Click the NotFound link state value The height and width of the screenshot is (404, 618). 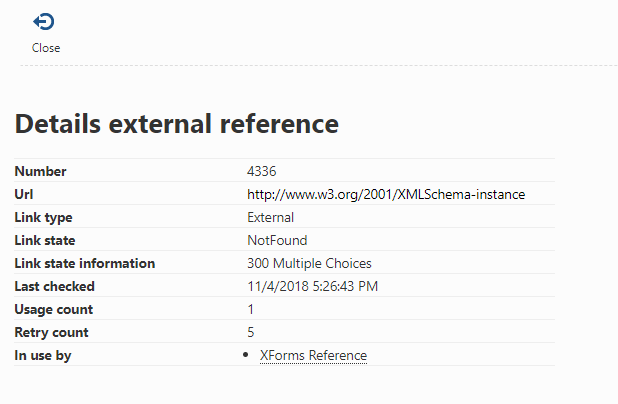(x=277, y=240)
